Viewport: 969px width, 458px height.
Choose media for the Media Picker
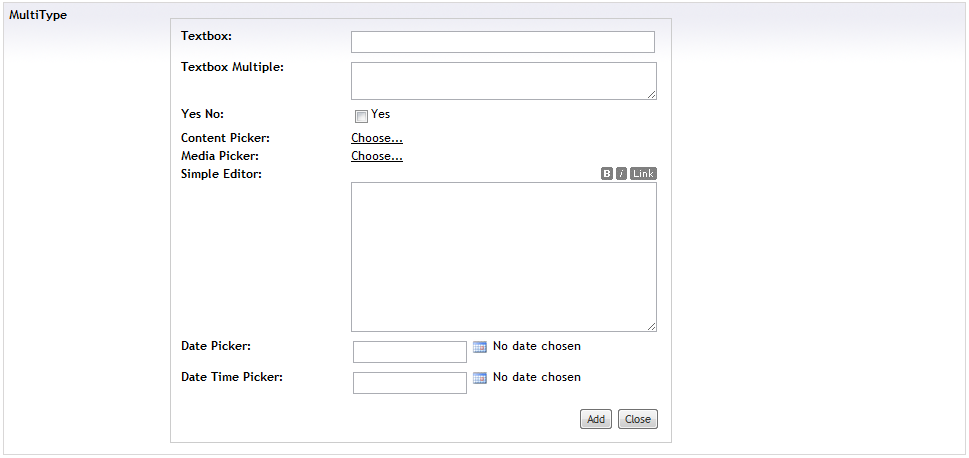[377, 156]
